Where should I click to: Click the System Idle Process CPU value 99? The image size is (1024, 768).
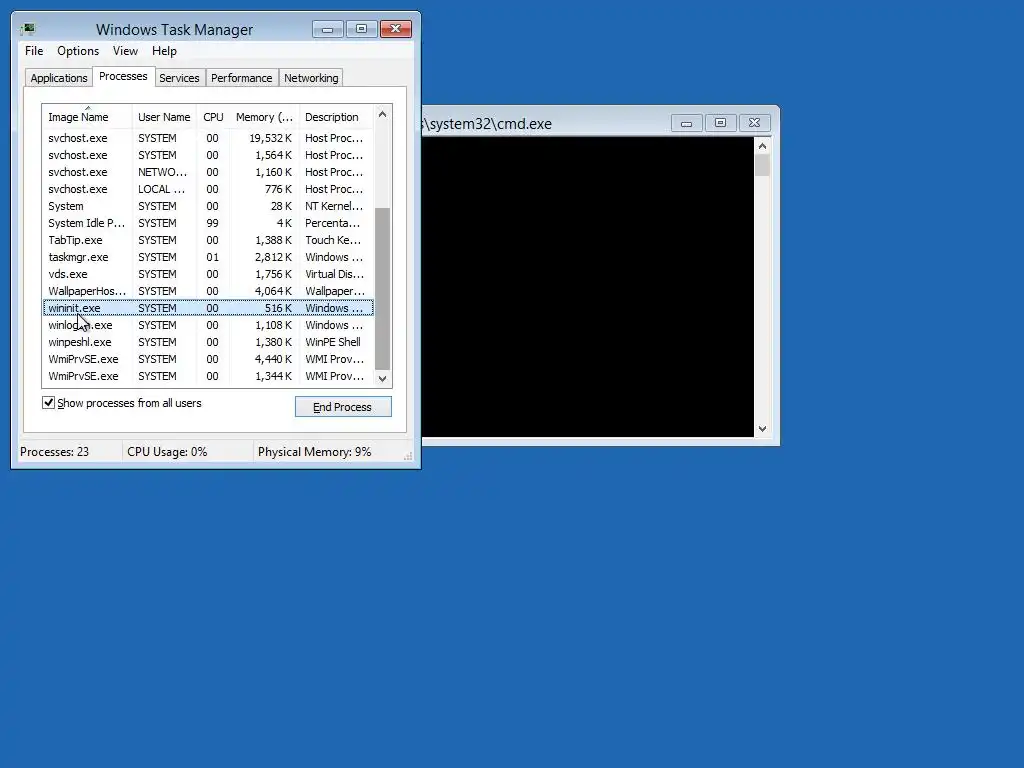pyautogui.click(x=212, y=223)
